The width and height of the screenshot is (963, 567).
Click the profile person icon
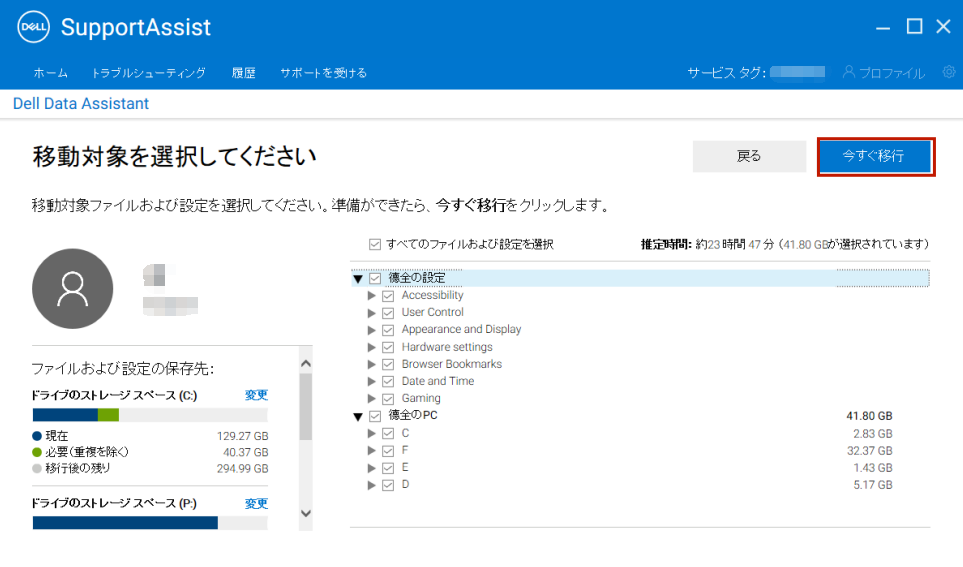tap(849, 72)
